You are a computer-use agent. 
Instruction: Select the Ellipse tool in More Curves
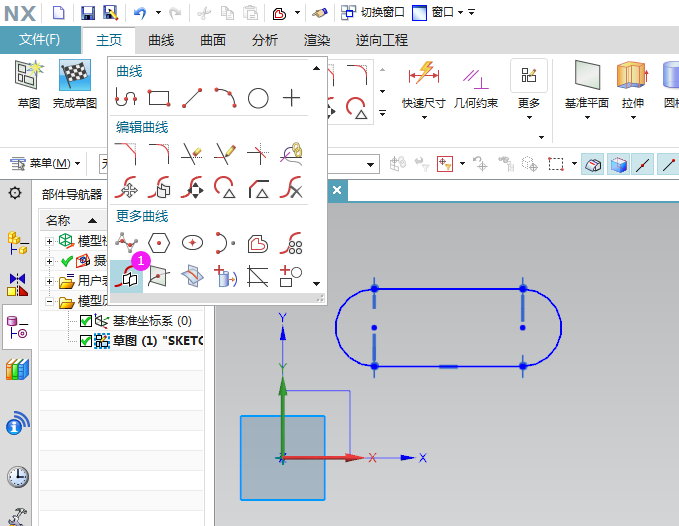click(x=192, y=242)
